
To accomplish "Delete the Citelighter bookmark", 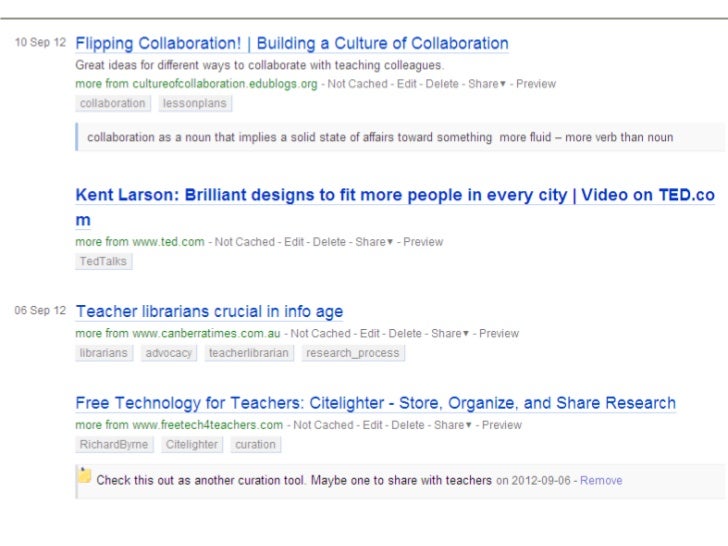I will (x=408, y=425).
